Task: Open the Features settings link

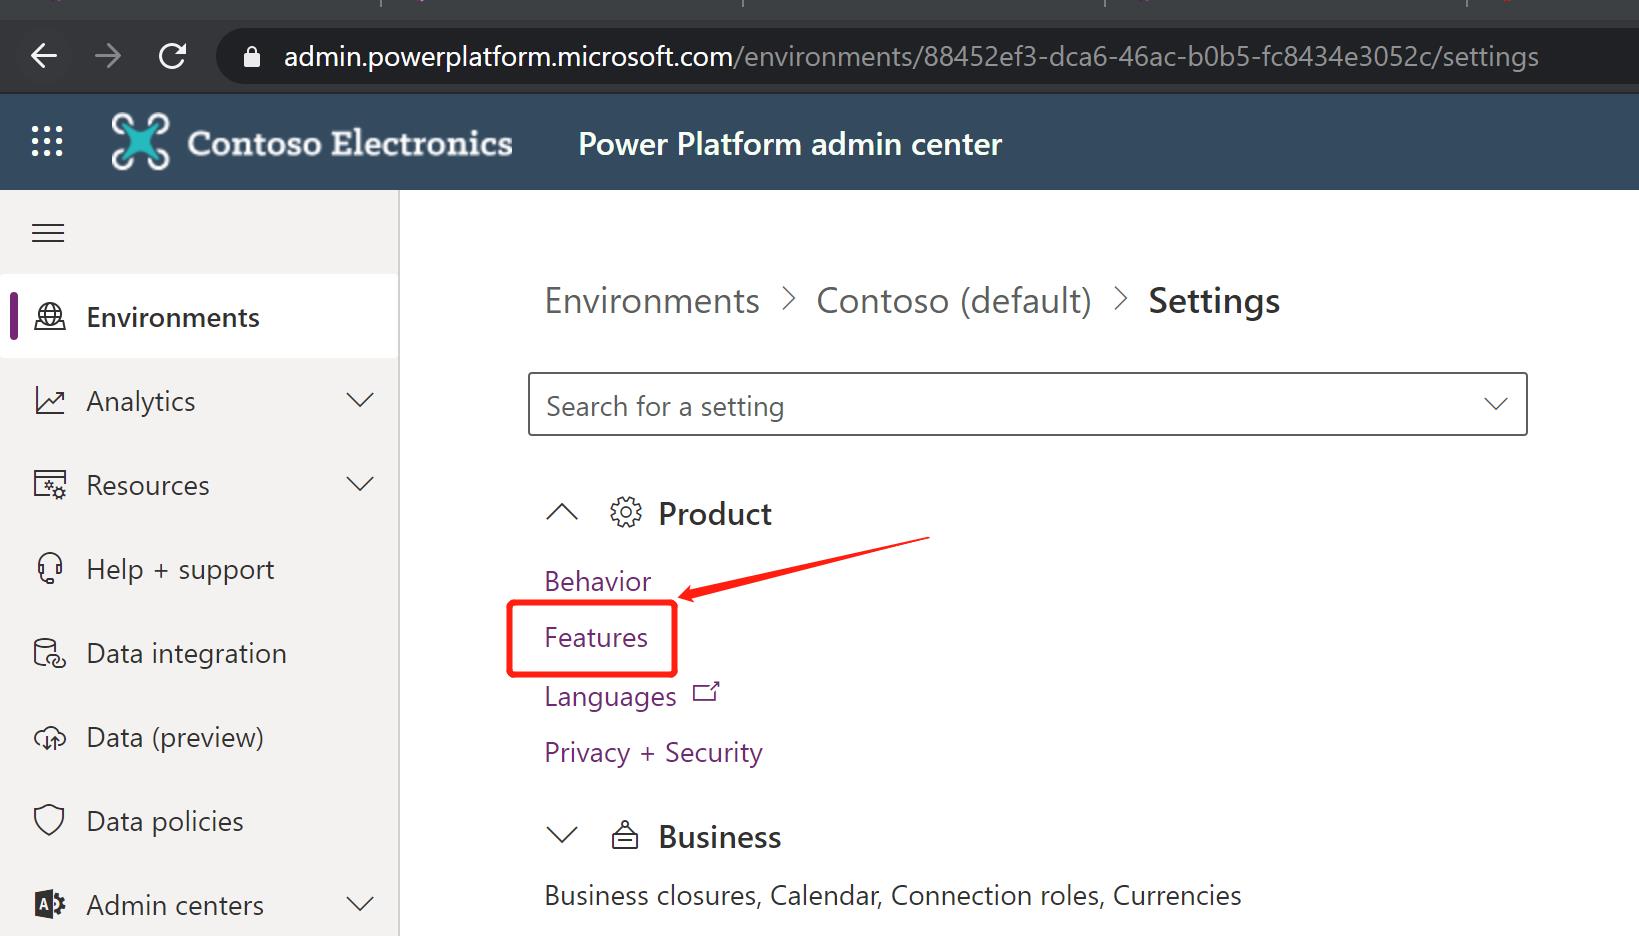Action: click(596, 637)
